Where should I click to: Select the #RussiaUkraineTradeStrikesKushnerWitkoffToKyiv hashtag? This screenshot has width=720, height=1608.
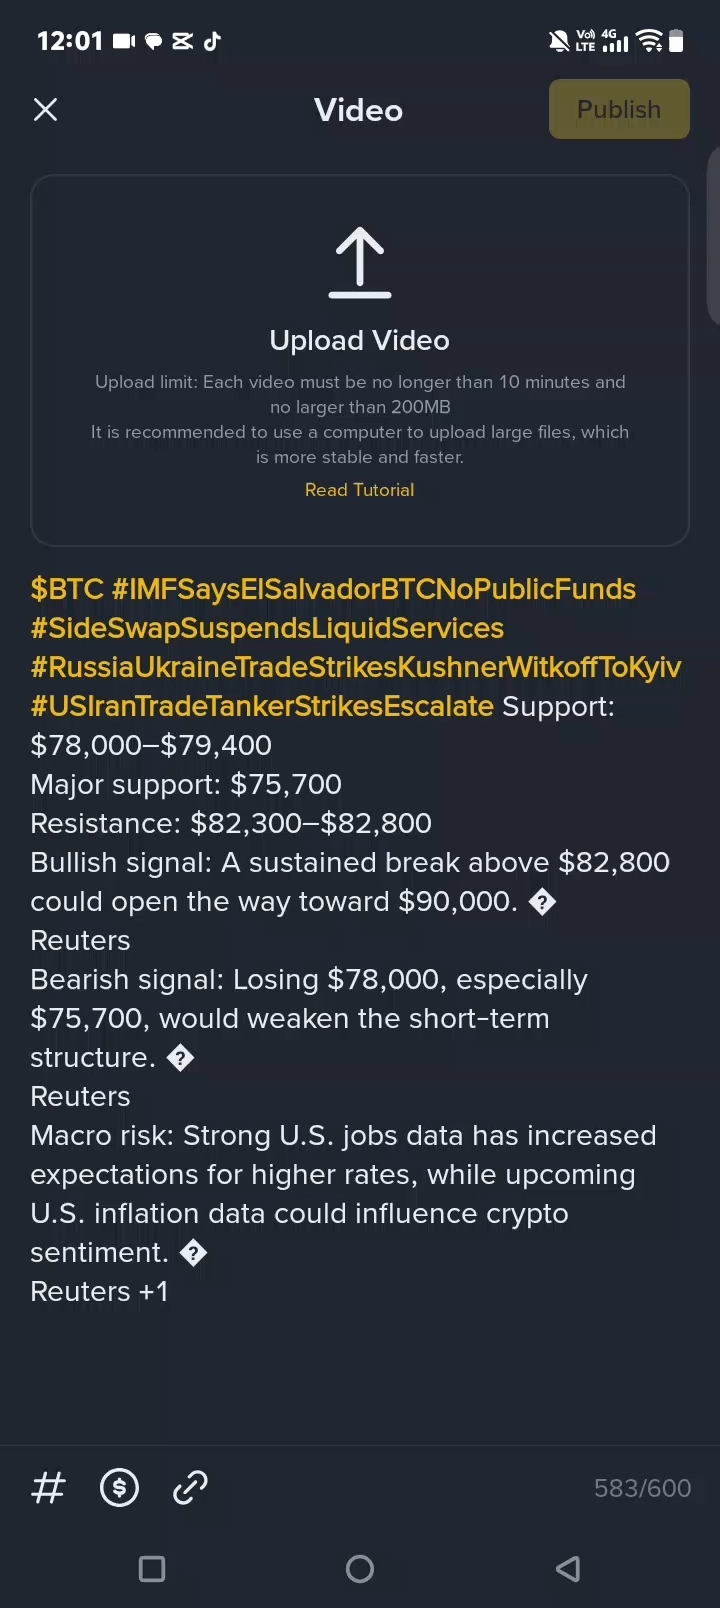356,667
